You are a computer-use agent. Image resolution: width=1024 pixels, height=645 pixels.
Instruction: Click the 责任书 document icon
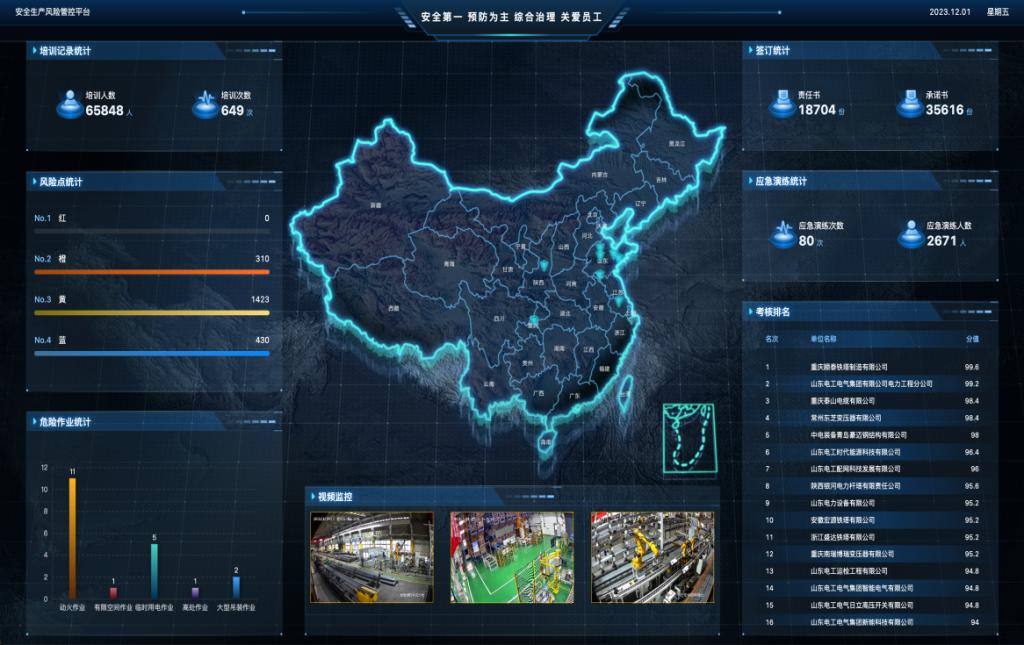781,103
